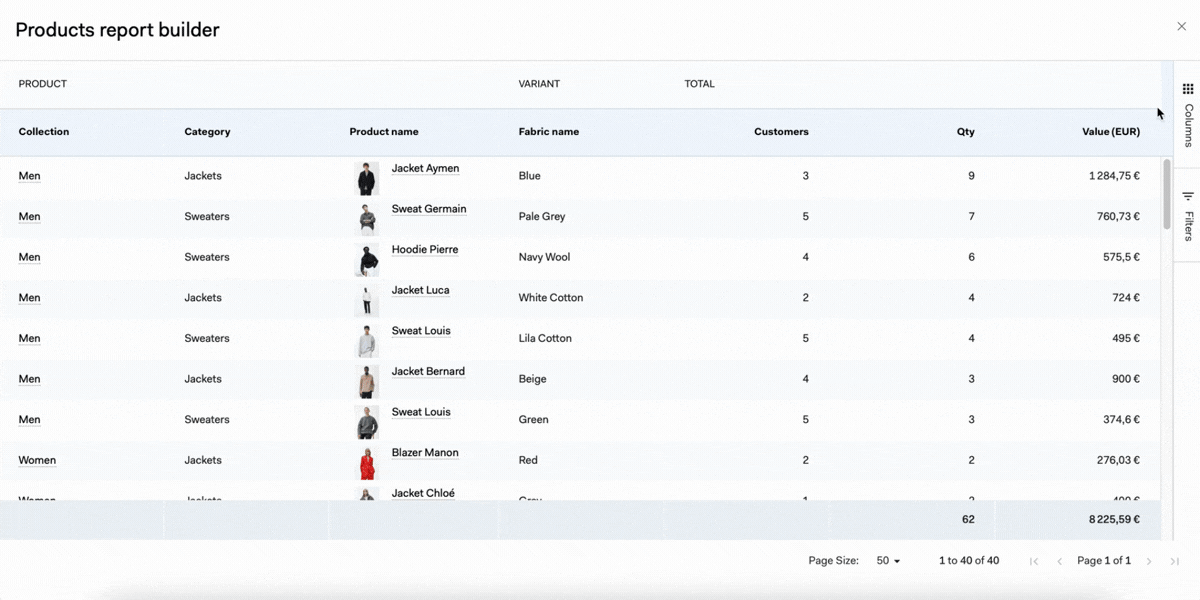Go to the previous page
This screenshot has width=1200, height=600.
(x=1059, y=561)
